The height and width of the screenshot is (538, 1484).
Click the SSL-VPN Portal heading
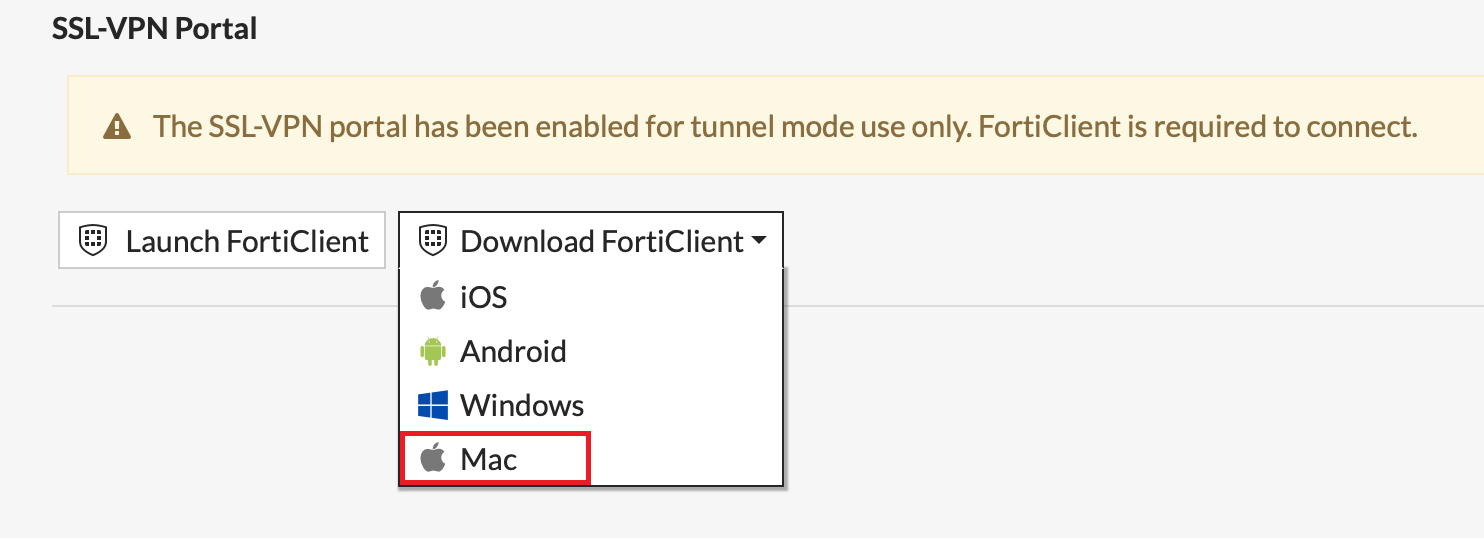point(154,28)
